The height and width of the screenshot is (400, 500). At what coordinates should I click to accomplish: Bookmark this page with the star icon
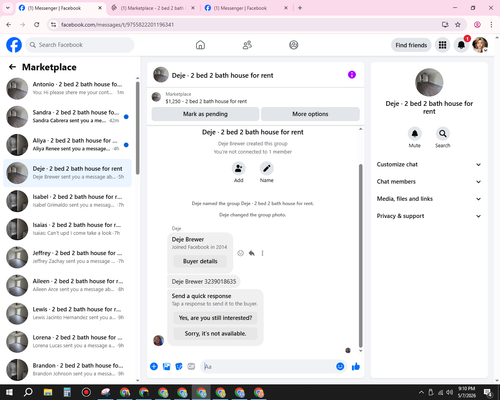tap(458, 25)
